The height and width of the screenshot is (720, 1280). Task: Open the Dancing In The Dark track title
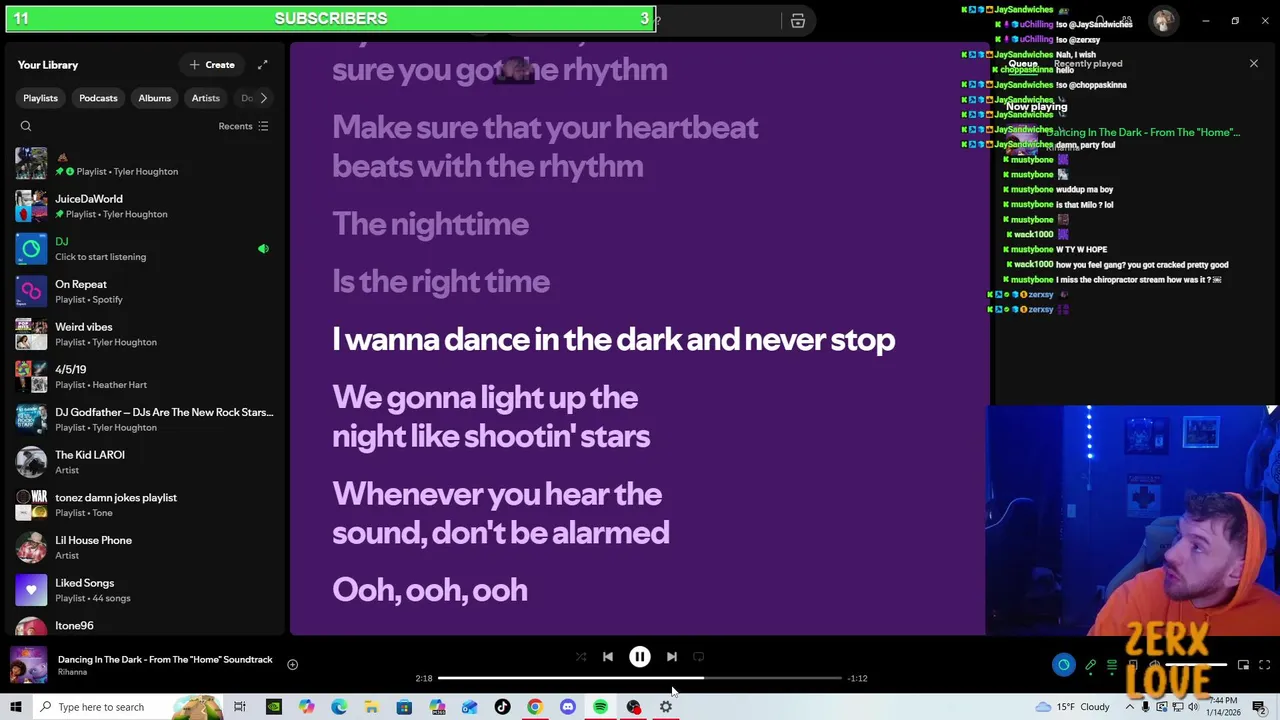tap(165, 659)
